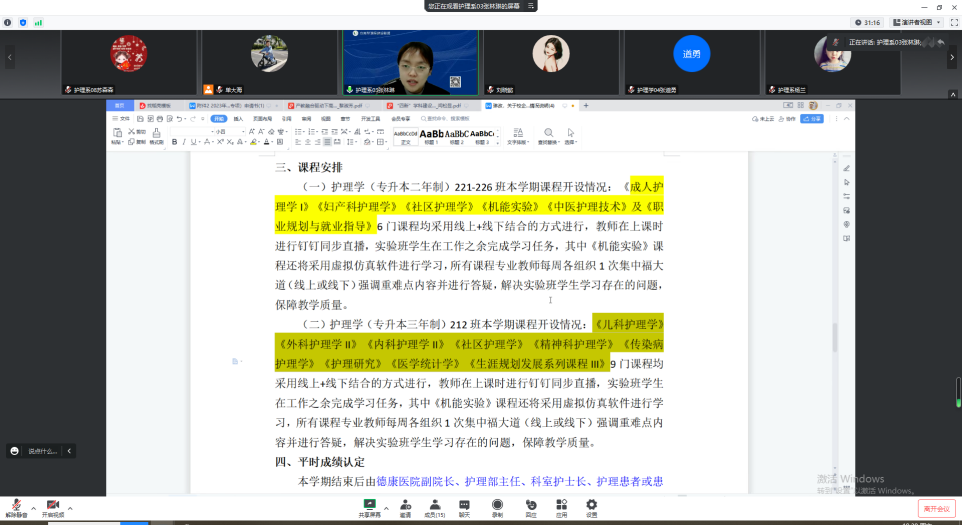
Task: Show the members list panel
Action: click(434, 505)
